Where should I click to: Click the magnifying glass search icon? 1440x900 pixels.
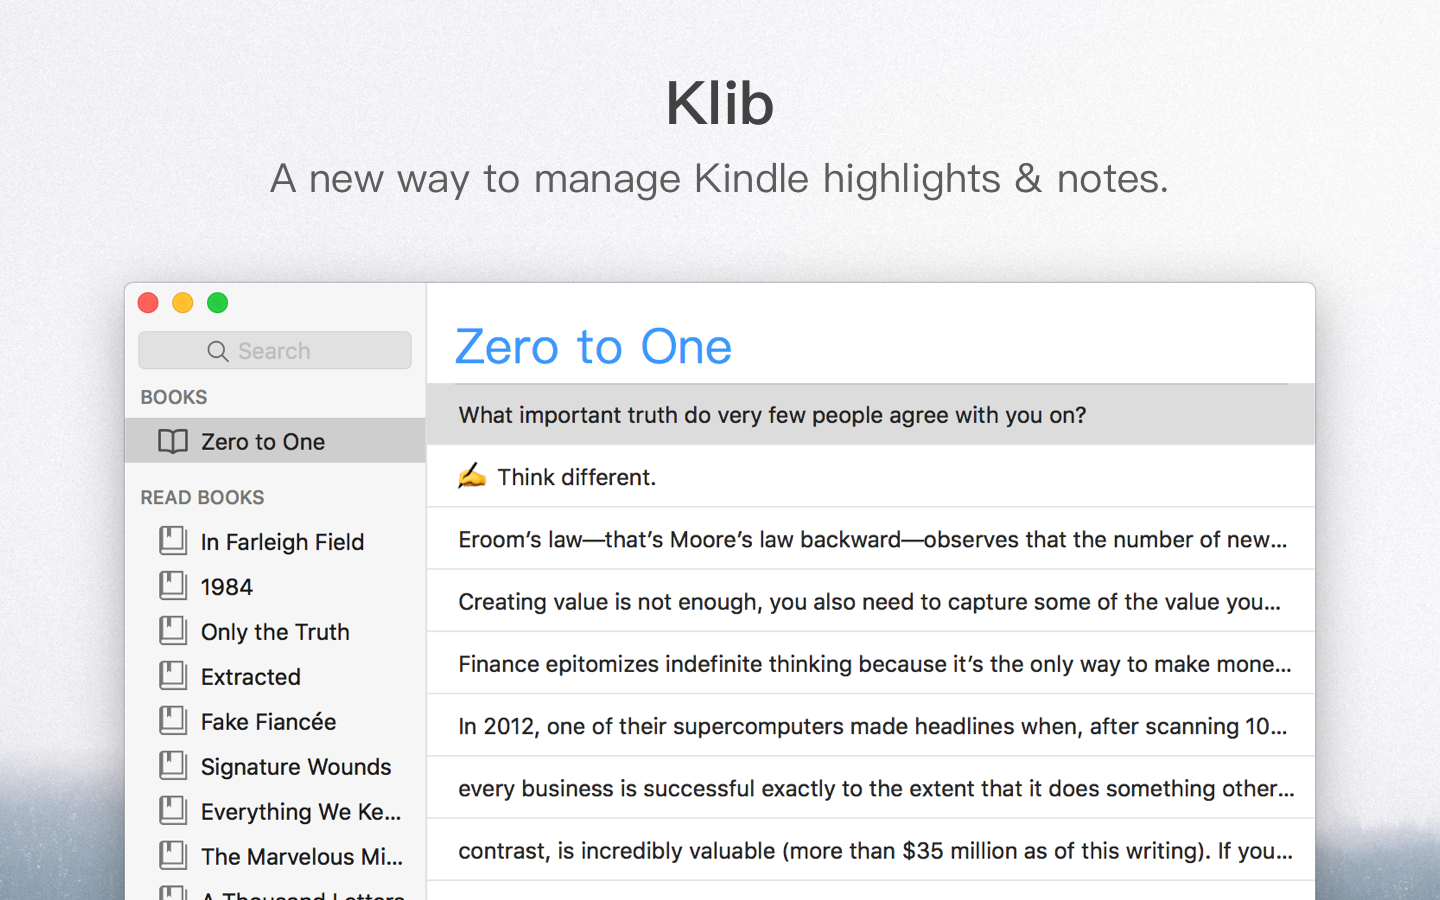[x=217, y=351]
